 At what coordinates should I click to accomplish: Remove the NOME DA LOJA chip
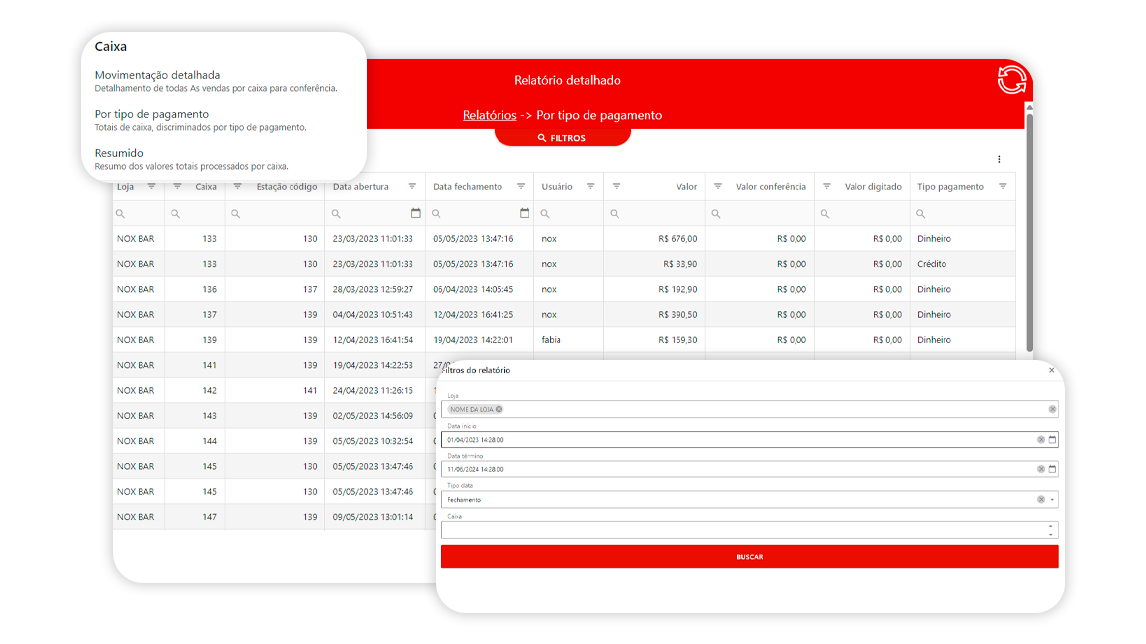coord(499,409)
